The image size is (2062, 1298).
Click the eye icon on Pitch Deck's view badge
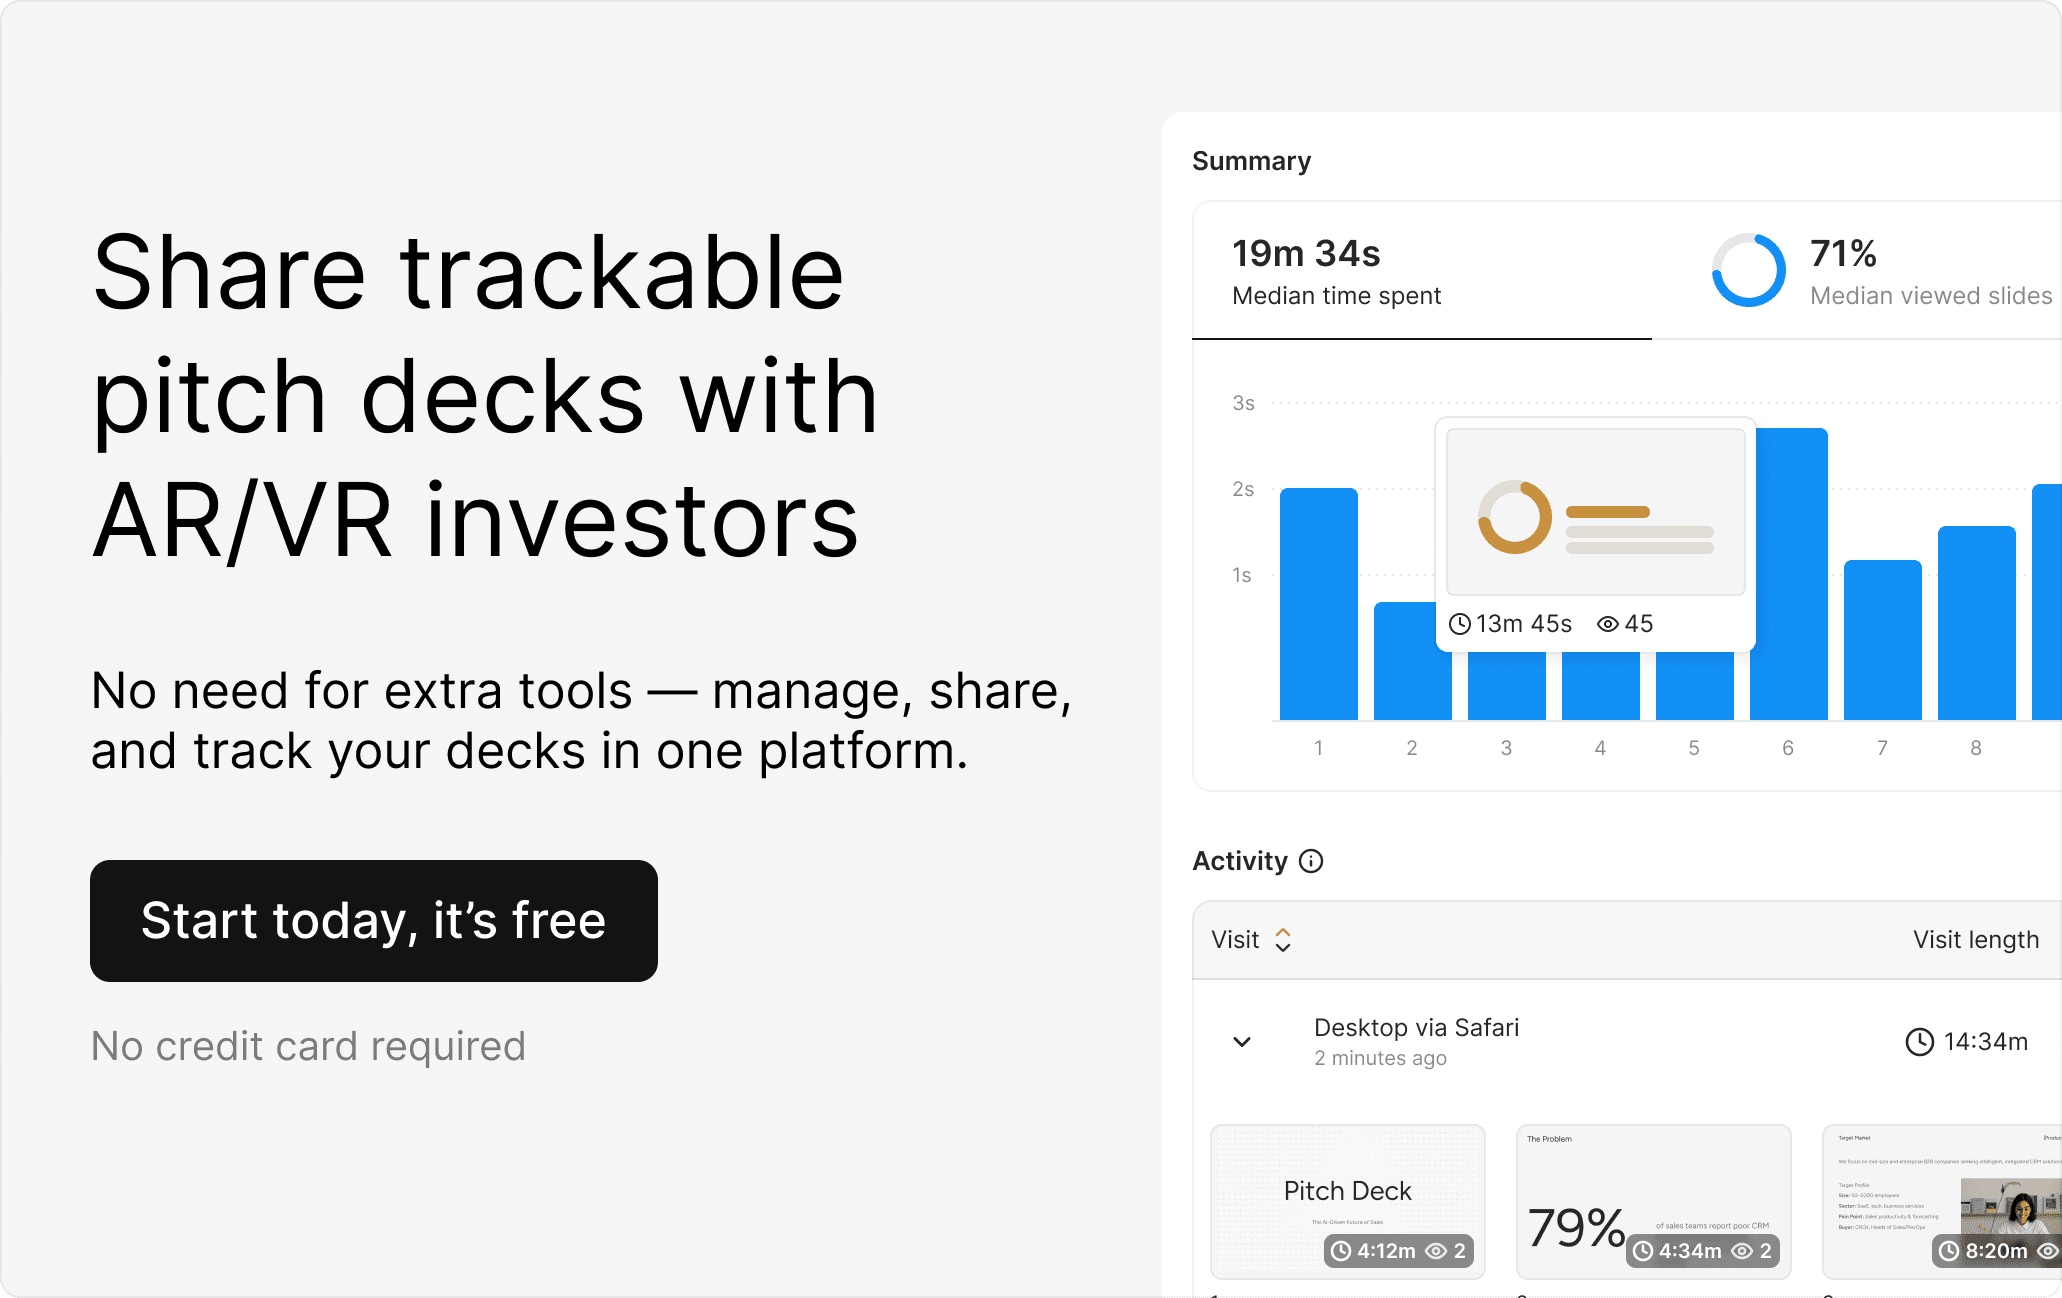coord(1435,1251)
